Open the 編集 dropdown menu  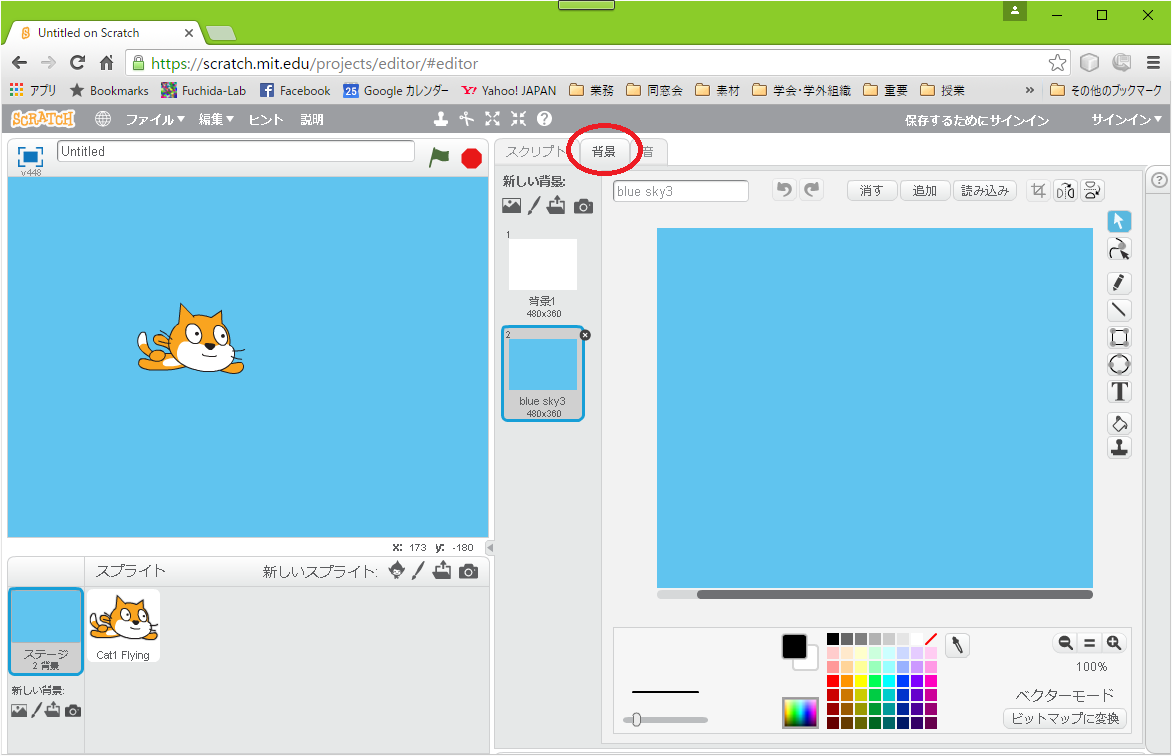215,119
